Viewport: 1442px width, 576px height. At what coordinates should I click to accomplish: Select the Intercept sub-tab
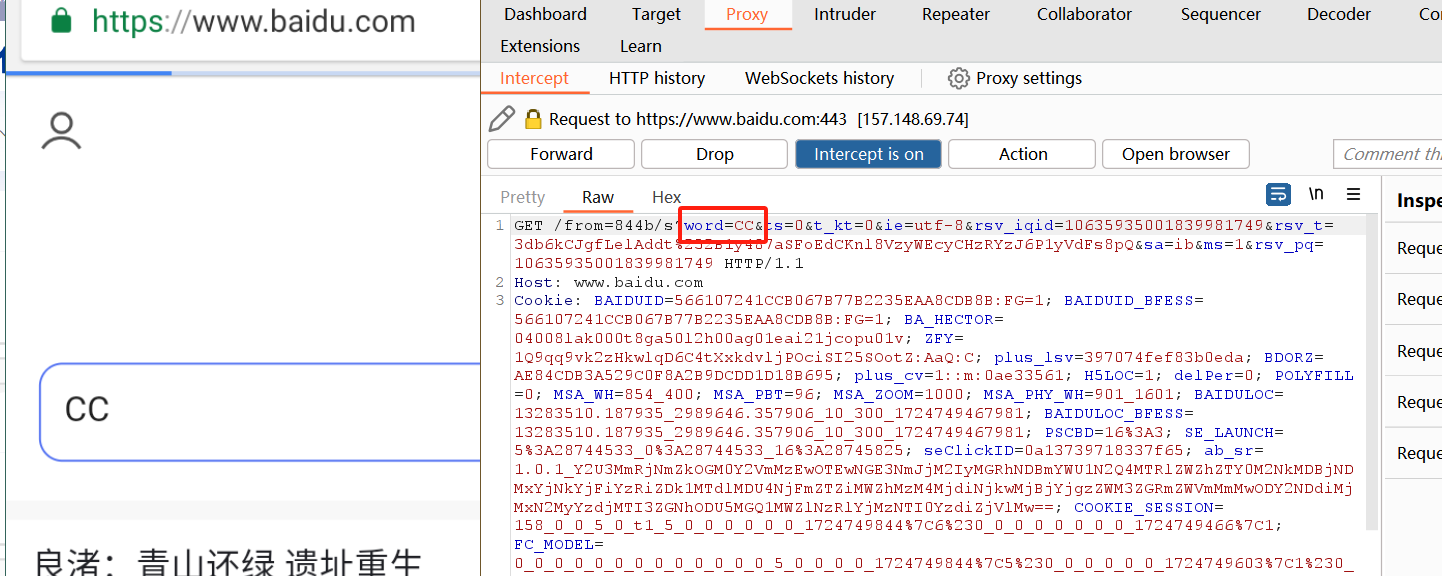[x=534, y=78]
